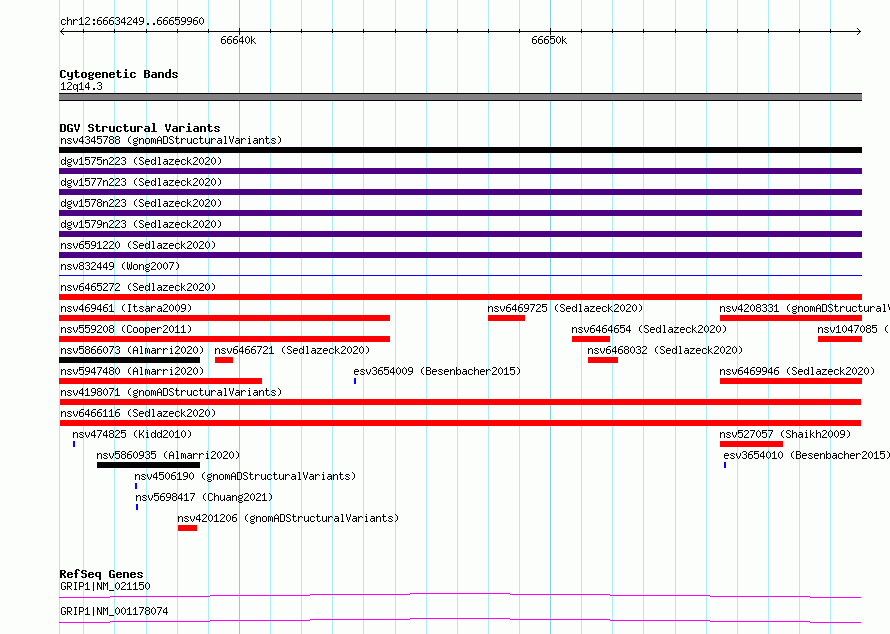Click the red bar under nsv6465272

pyautogui.click(x=460, y=297)
